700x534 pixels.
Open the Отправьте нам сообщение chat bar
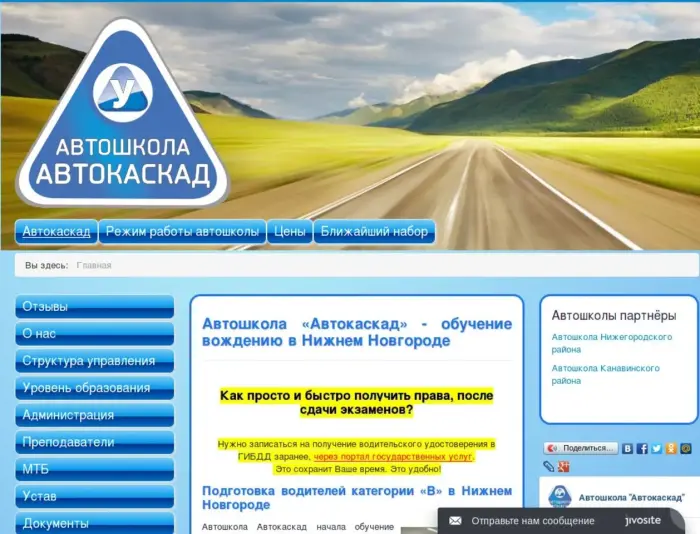tap(533, 521)
